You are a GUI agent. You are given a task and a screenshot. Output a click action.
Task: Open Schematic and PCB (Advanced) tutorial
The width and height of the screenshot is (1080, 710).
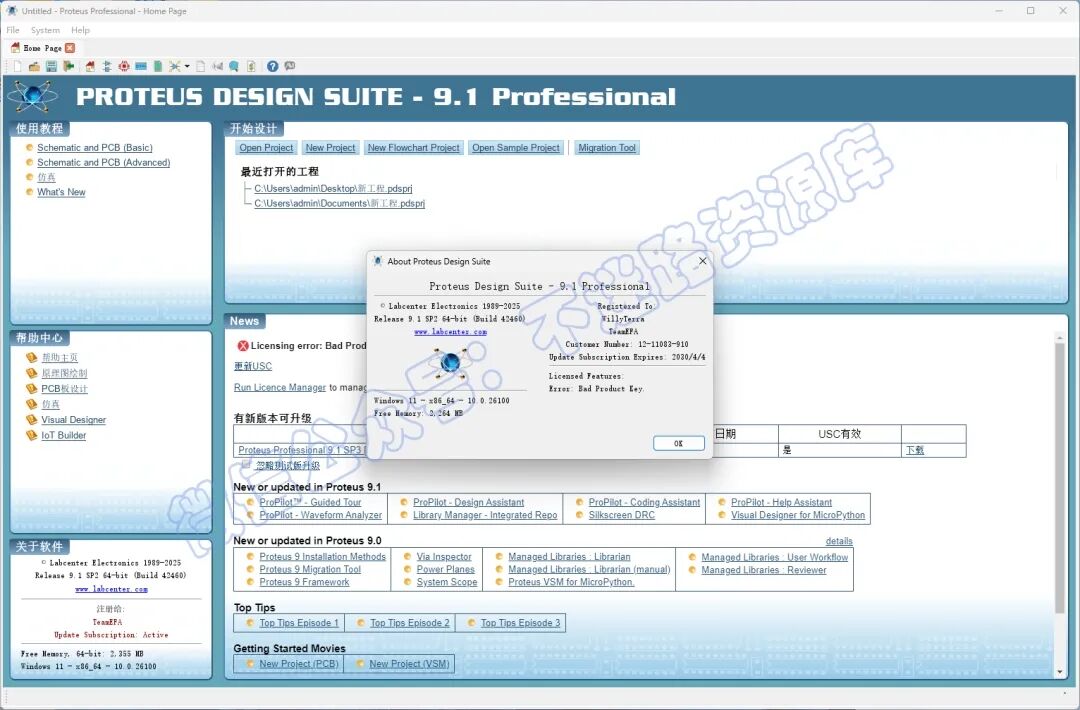[103, 163]
